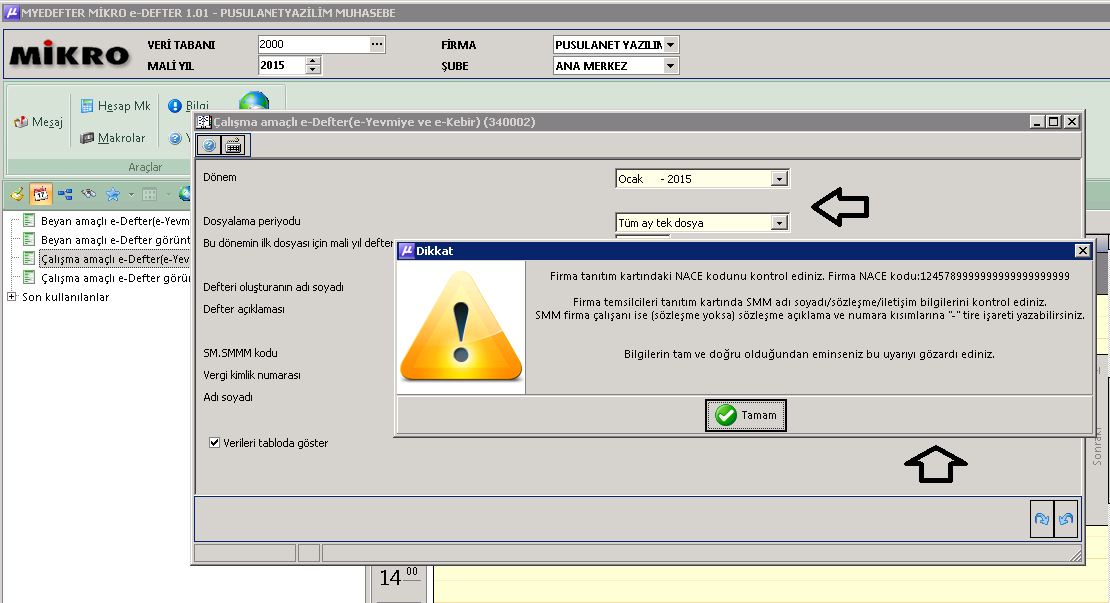This screenshot has width=1110, height=603.
Task: Click the blue question mark icon under Bilgi
Action: coord(175,138)
